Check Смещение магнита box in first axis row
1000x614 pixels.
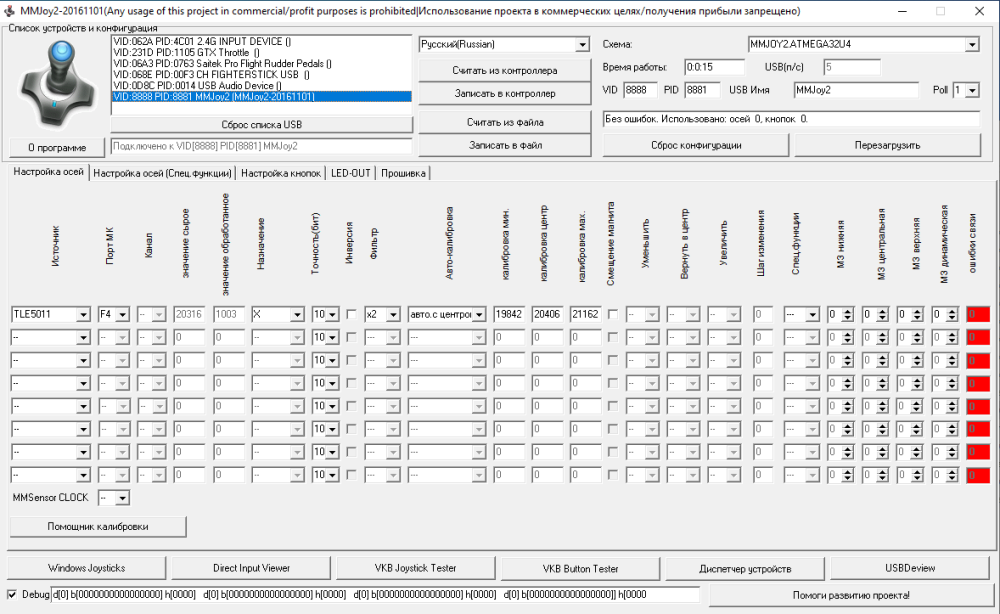(x=613, y=314)
